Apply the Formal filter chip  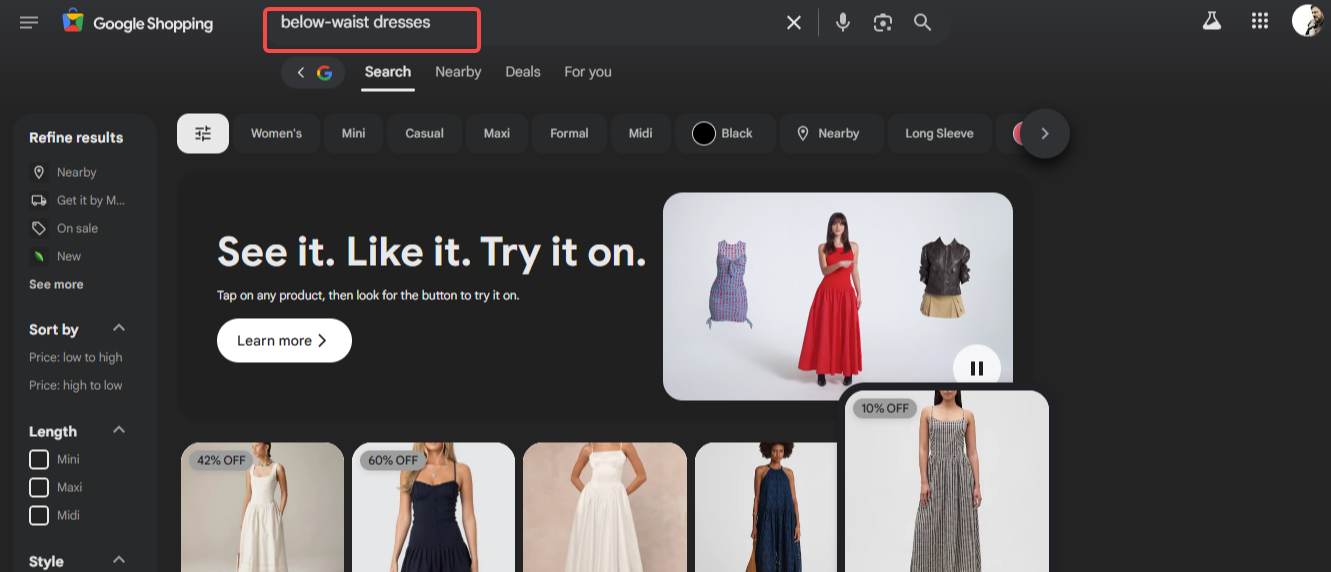point(570,133)
